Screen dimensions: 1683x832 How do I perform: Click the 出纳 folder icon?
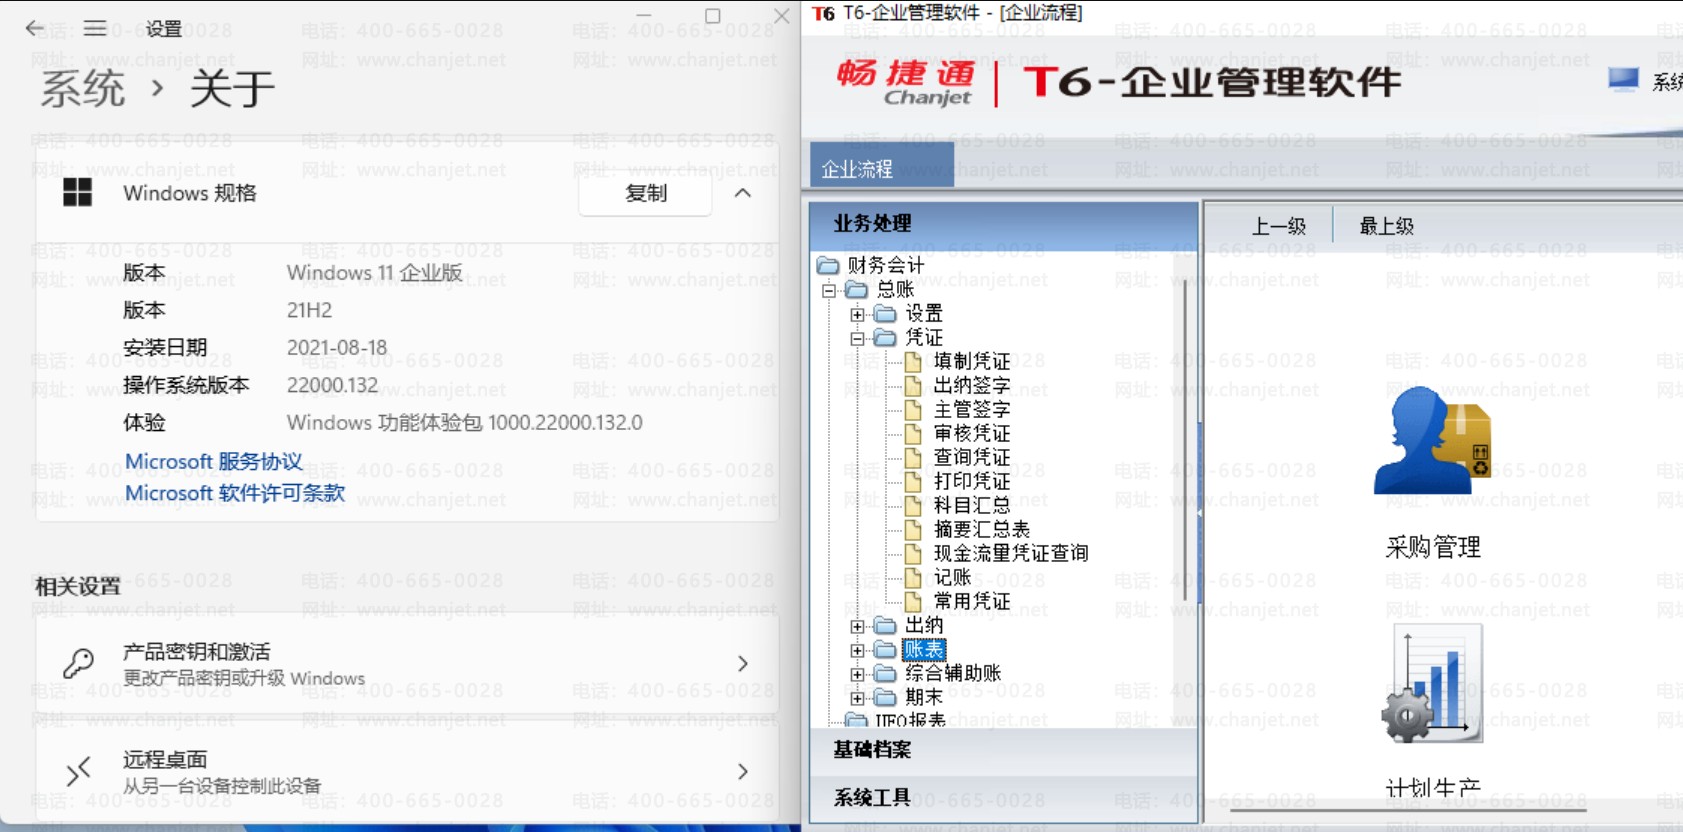(884, 625)
